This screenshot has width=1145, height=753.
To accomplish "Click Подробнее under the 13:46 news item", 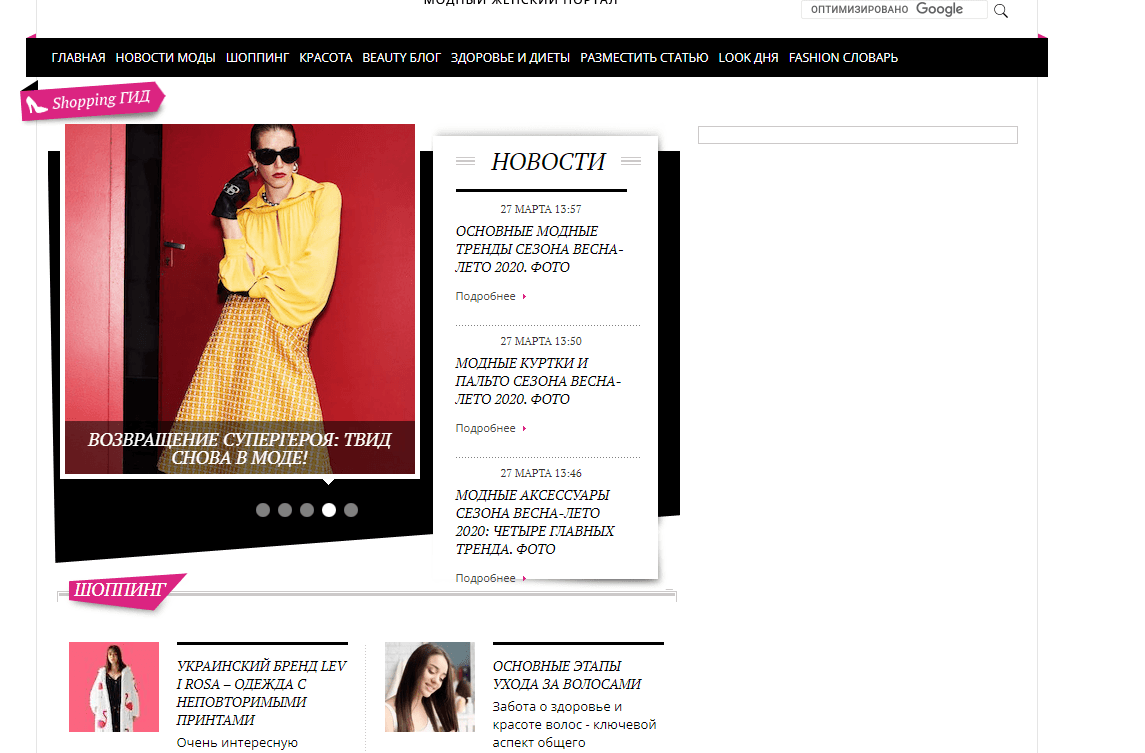I will (486, 578).
